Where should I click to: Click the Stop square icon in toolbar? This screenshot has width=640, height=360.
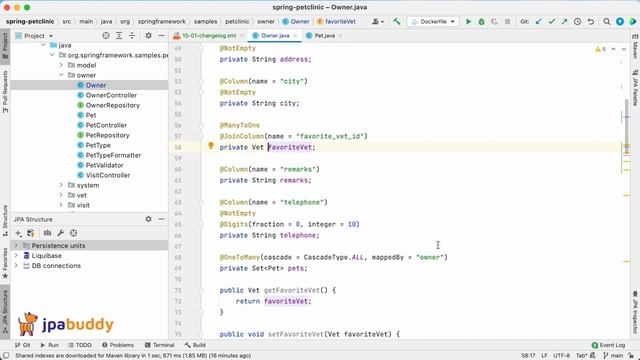[507, 21]
